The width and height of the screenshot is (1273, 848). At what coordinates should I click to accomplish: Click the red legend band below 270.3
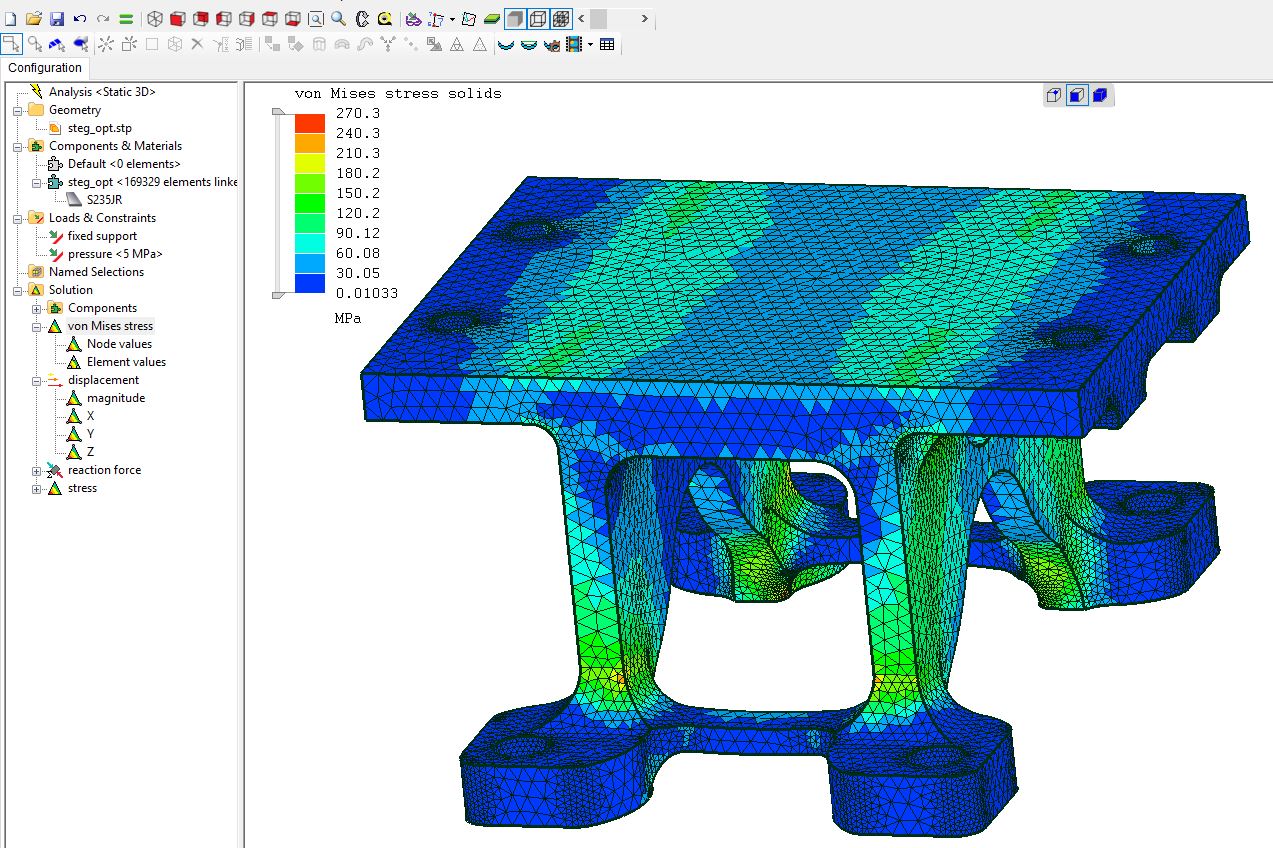(x=310, y=124)
